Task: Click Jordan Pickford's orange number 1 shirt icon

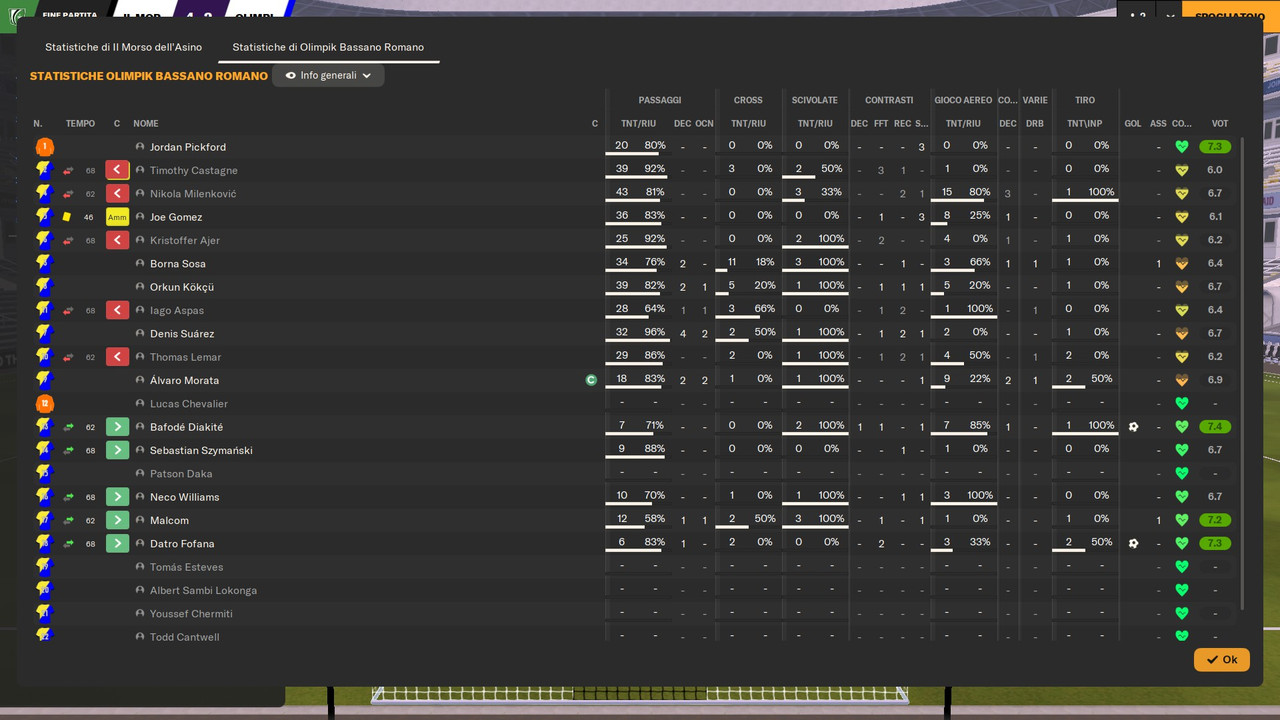Action: pyautogui.click(x=44, y=147)
